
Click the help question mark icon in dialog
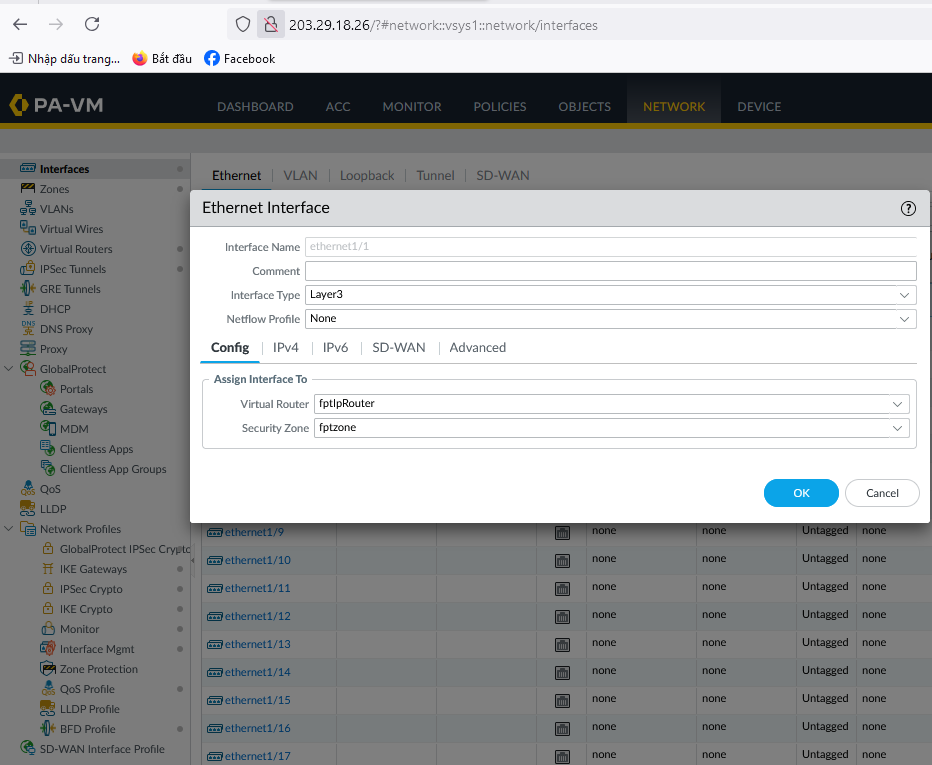tap(908, 208)
